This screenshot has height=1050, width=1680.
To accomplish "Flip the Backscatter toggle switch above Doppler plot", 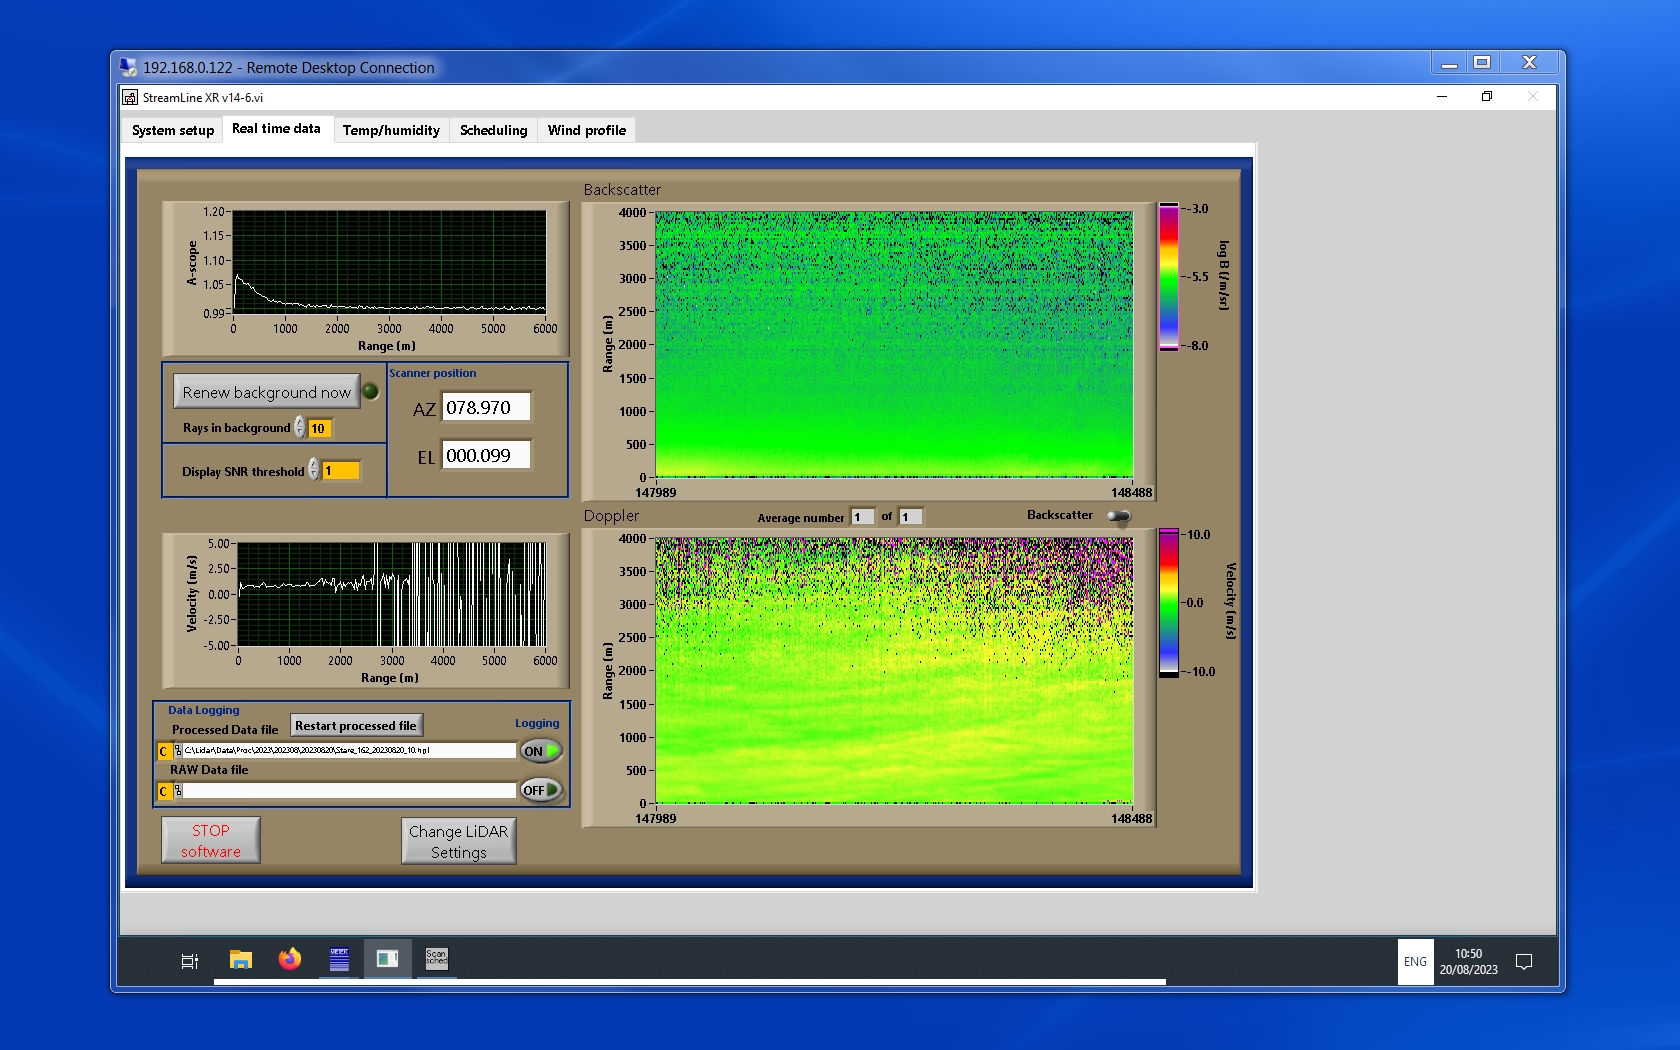I will pyautogui.click(x=1119, y=516).
